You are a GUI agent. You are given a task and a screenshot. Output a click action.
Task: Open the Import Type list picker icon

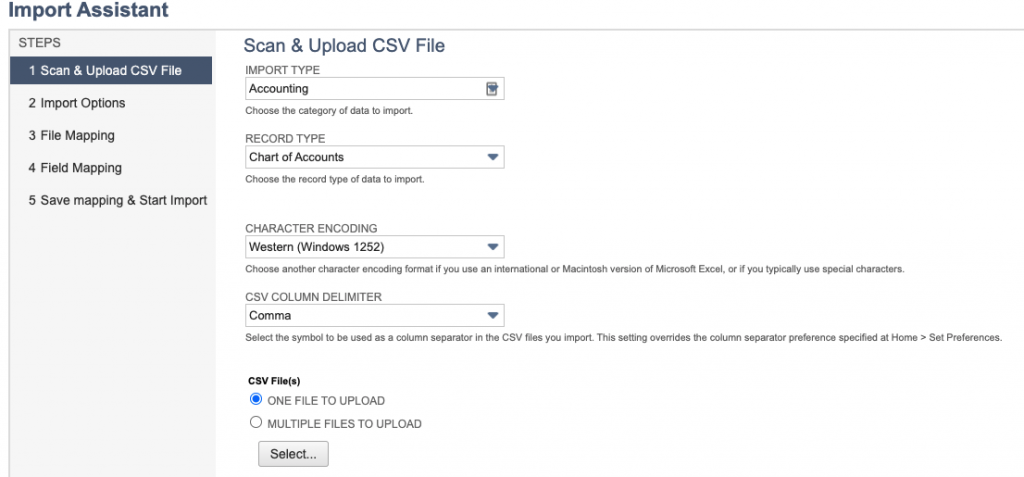tap(492, 89)
